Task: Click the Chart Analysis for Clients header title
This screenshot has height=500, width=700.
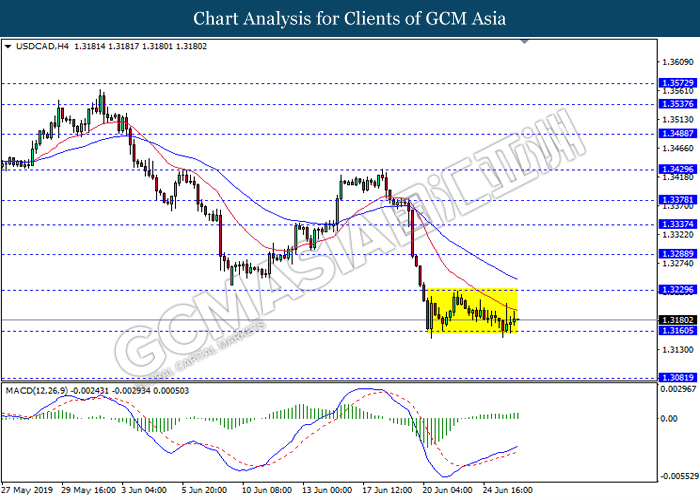Action: [x=350, y=19]
